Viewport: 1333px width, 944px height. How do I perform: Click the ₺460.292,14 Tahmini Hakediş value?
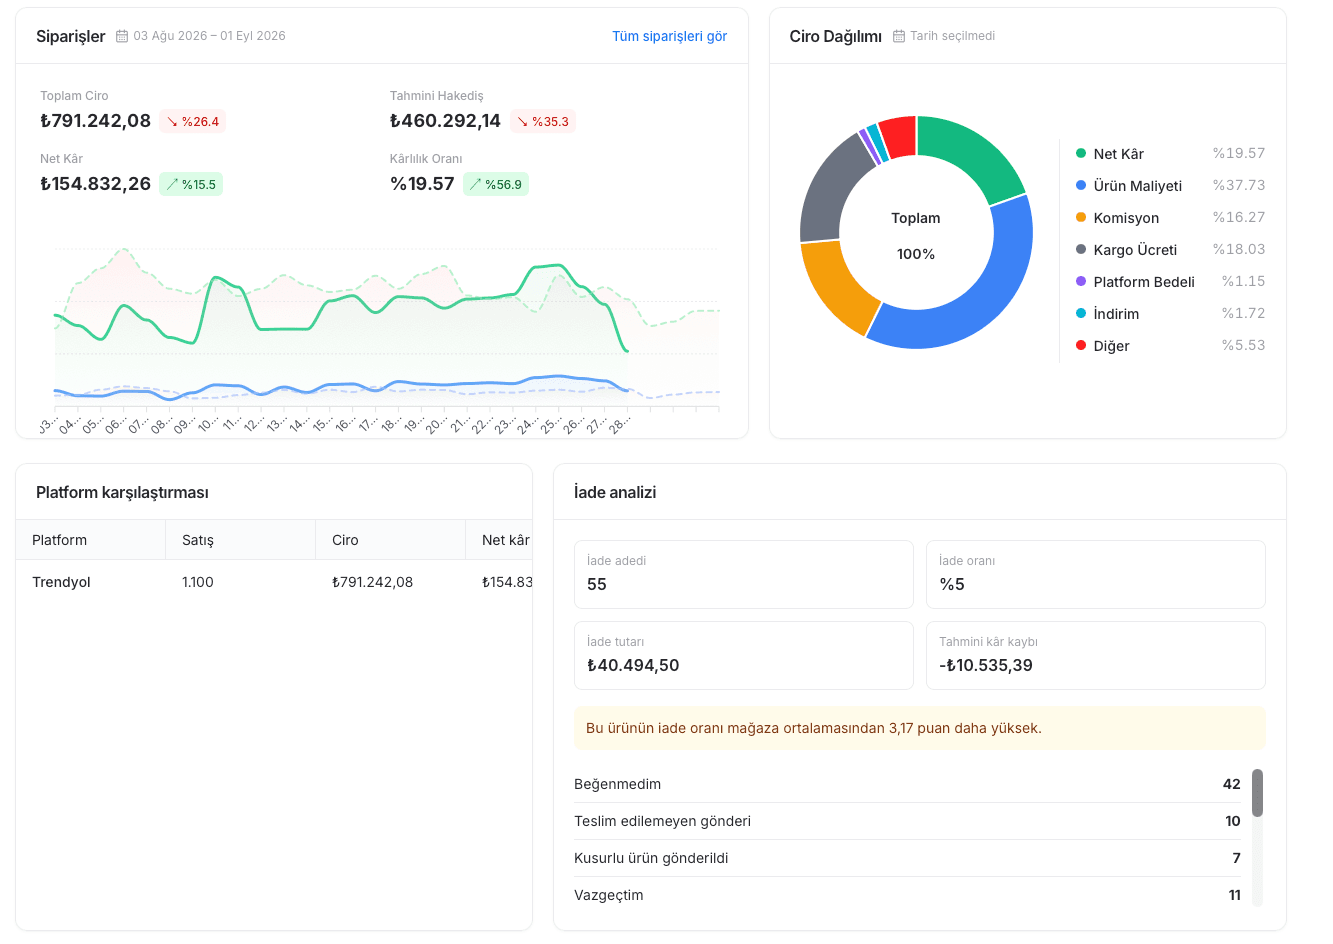pyautogui.click(x=445, y=121)
